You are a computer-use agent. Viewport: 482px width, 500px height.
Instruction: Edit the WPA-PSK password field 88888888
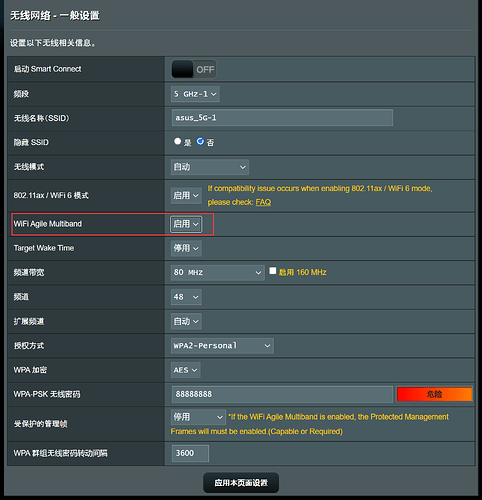(282, 394)
